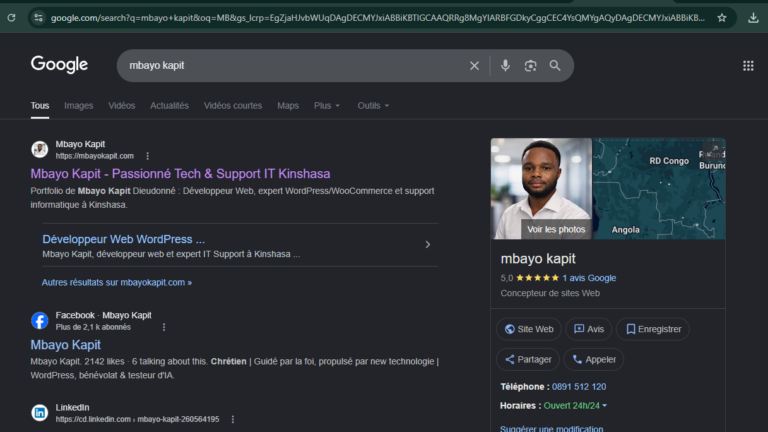Click Enregistrer button to save place
The width and height of the screenshot is (768, 432).
[652, 329]
